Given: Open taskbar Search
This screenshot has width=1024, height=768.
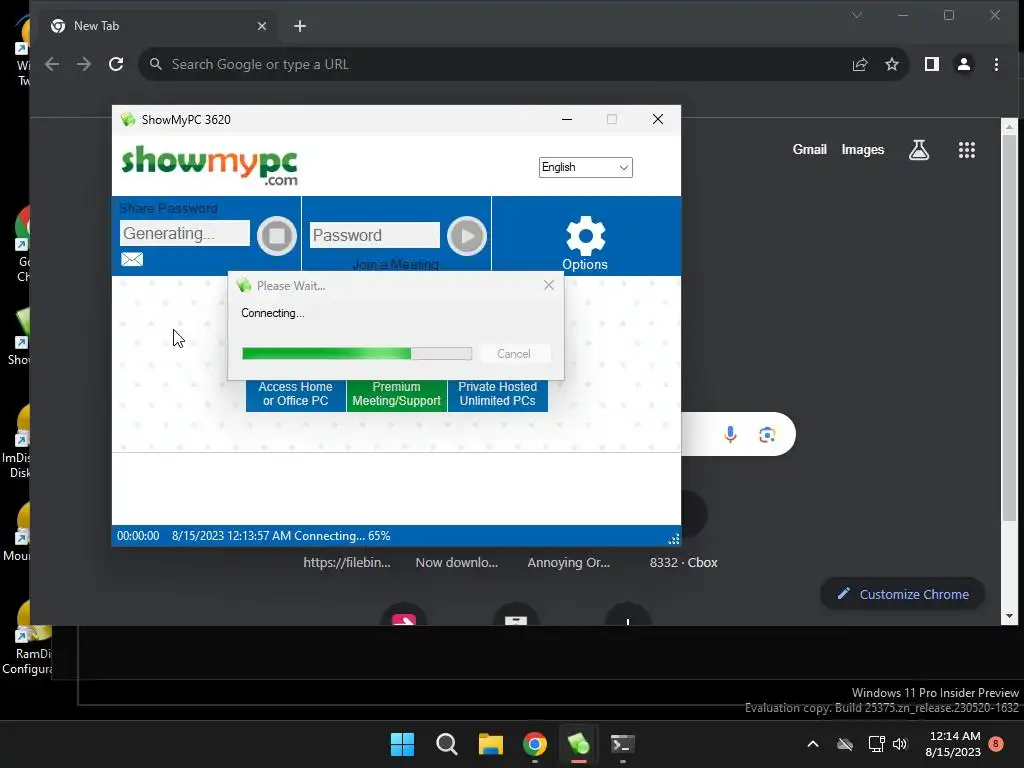Looking at the screenshot, I should coord(447,744).
